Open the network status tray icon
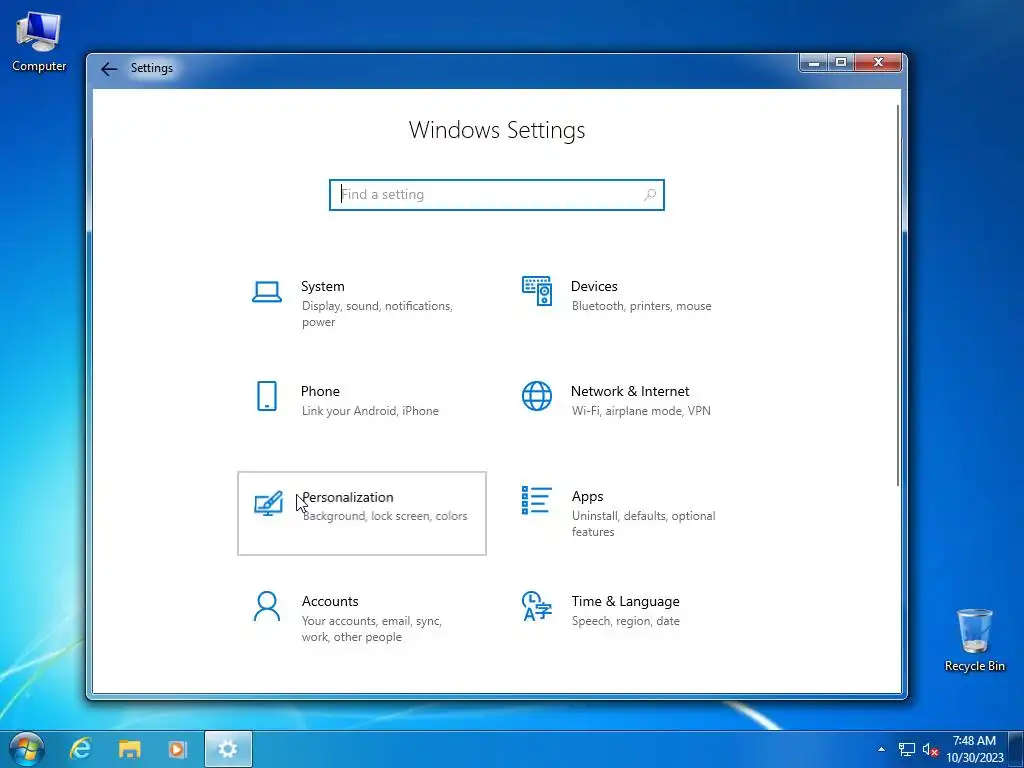This screenshot has width=1024, height=768. 906,750
